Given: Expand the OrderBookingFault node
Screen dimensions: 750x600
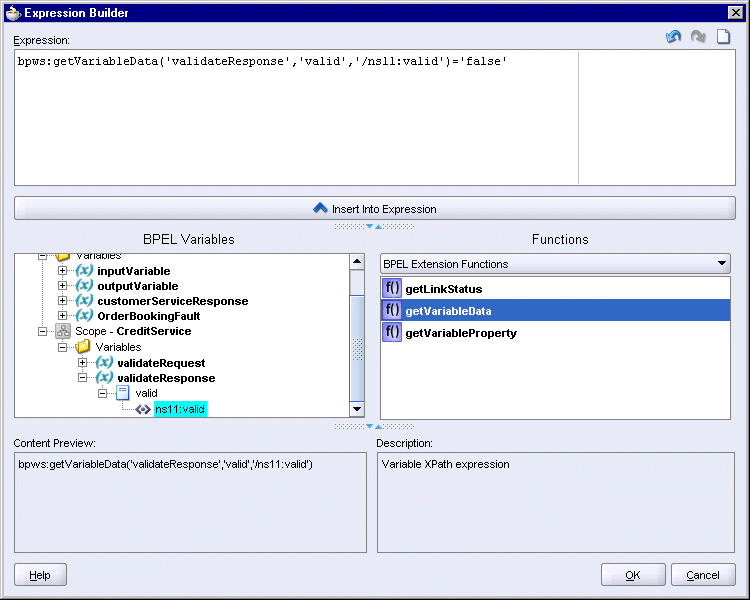Looking at the screenshot, I should pos(62,315).
